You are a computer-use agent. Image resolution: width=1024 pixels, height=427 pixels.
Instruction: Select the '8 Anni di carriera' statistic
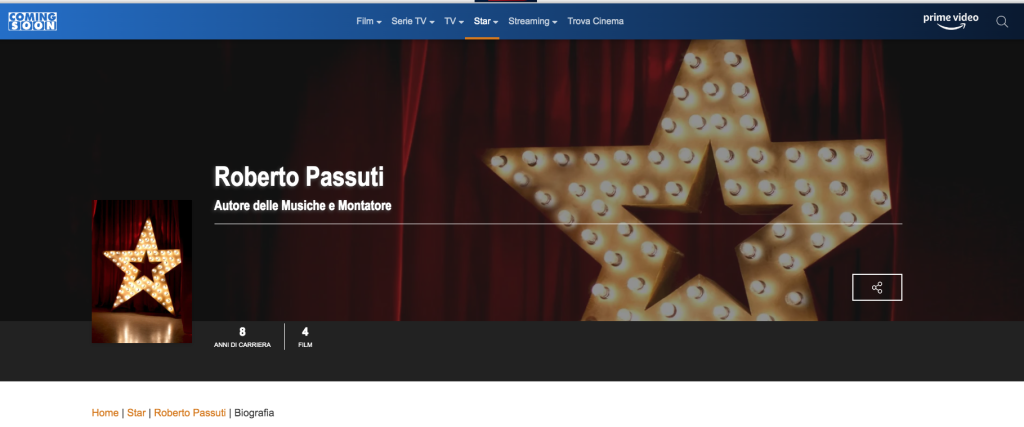pos(242,337)
